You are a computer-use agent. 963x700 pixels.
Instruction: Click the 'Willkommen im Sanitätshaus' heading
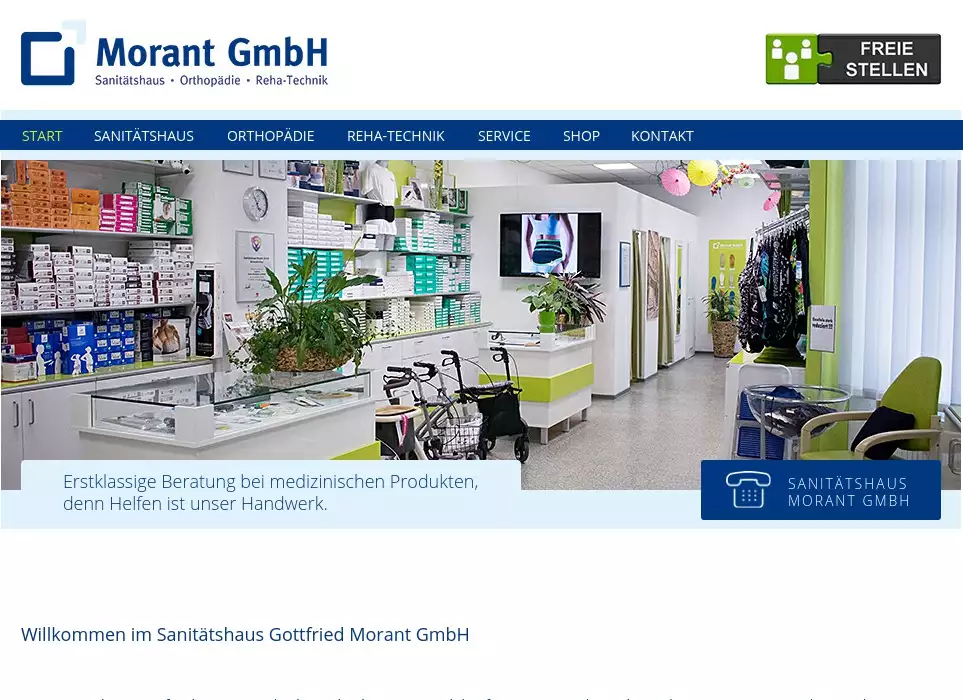[245, 635]
